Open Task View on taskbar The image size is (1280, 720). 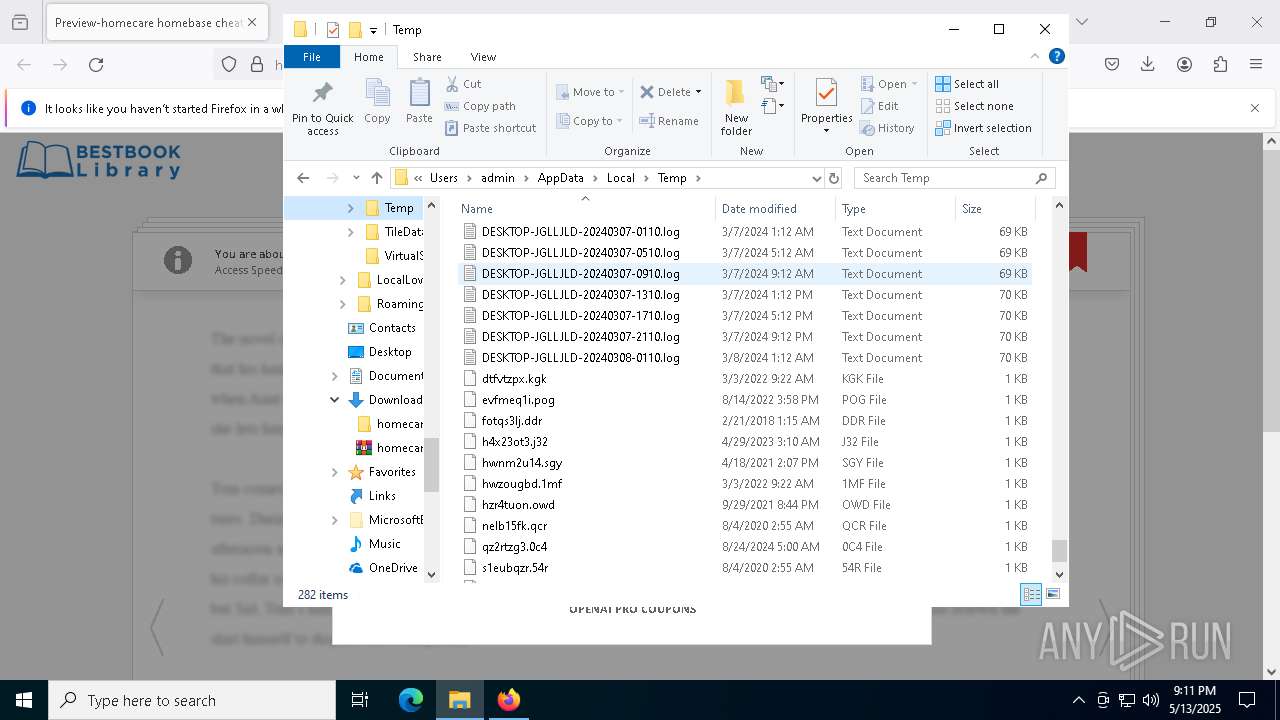pyautogui.click(x=360, y=700)
